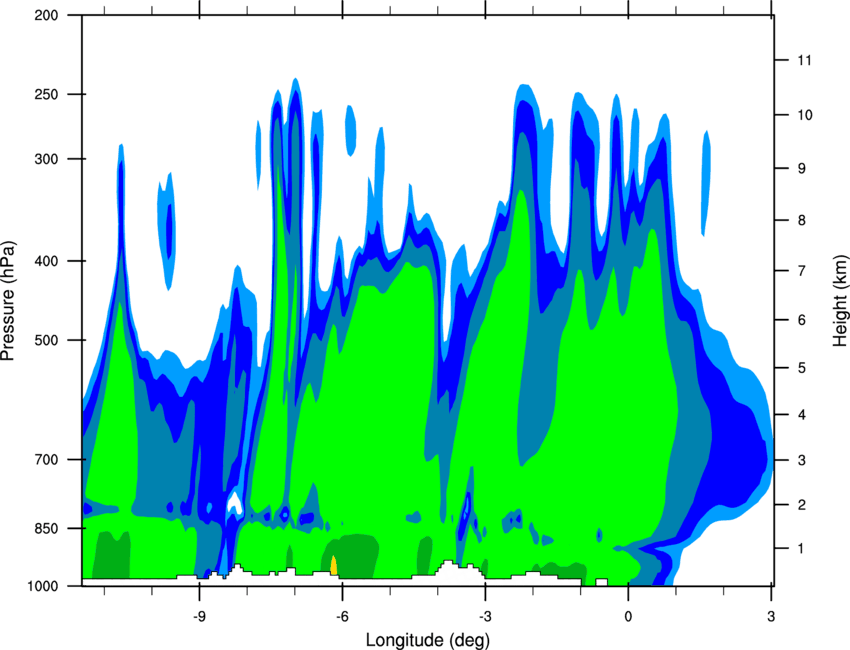Click the 'Height (km)' axis title
The height and width of the screenshot is (650, 850).
[840, 300]
